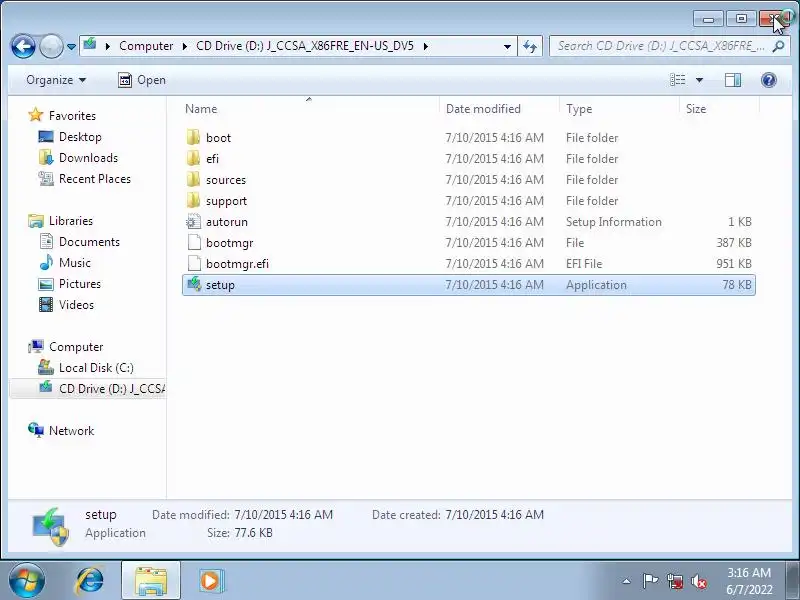
Task: Click the Date created value in details pane
Action: point(494,514)
